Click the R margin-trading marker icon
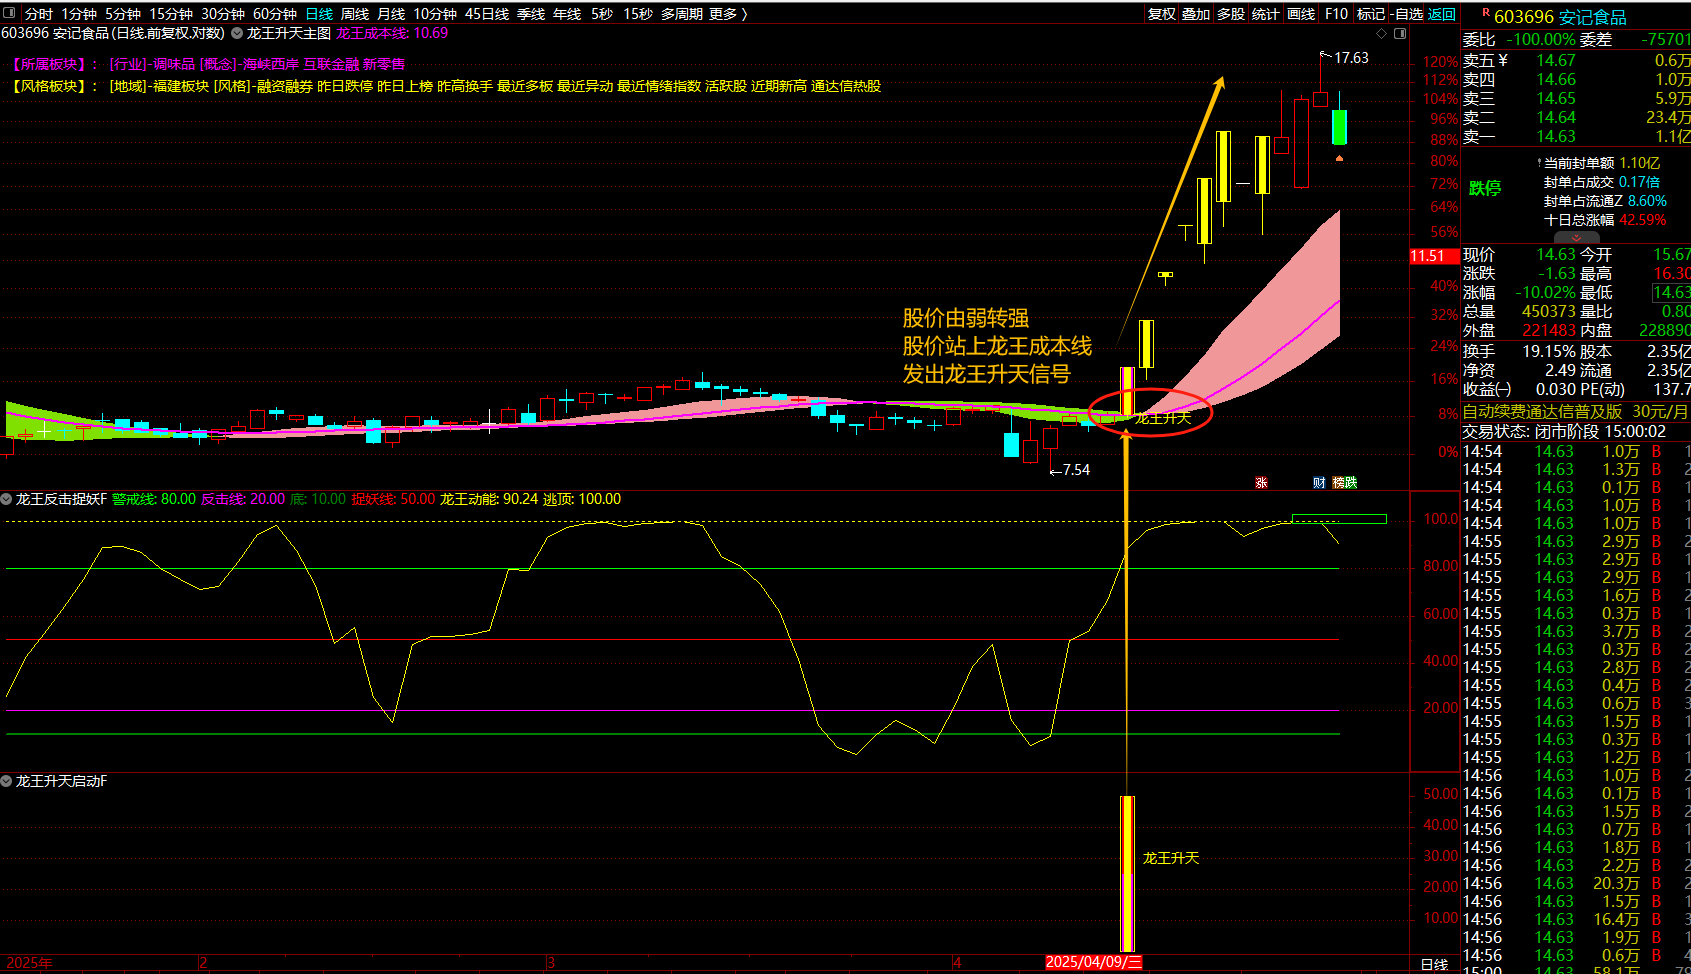 pos(1486,13)
